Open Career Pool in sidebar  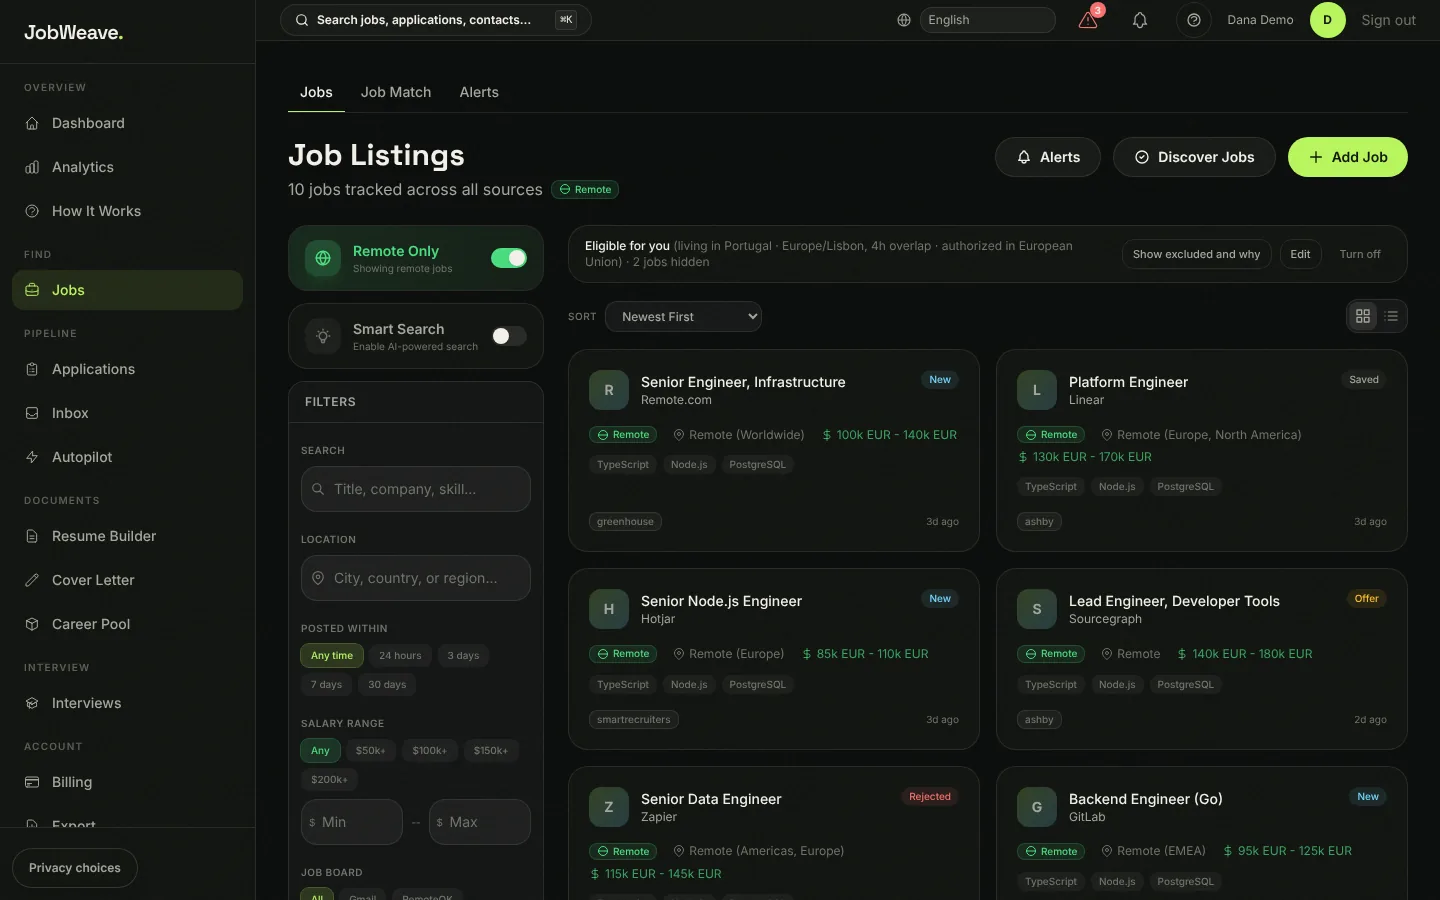point(127,624)
